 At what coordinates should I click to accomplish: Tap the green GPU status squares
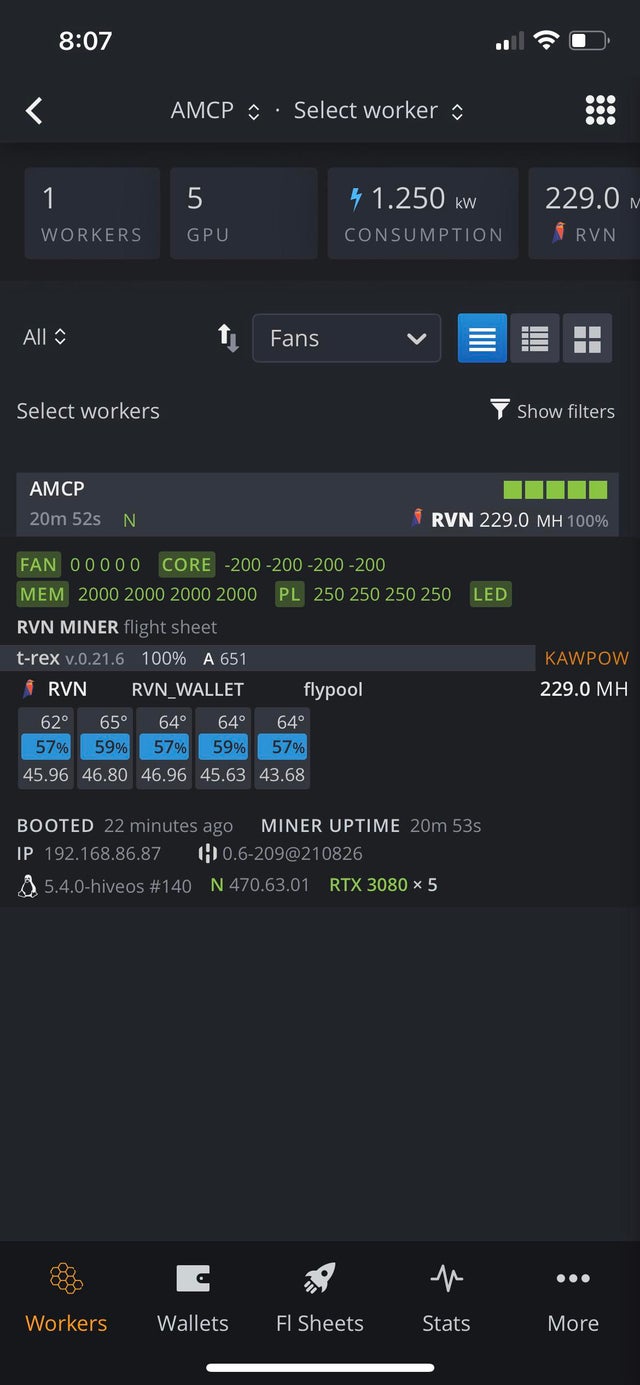pyautogui.click(x=555, y=489)
